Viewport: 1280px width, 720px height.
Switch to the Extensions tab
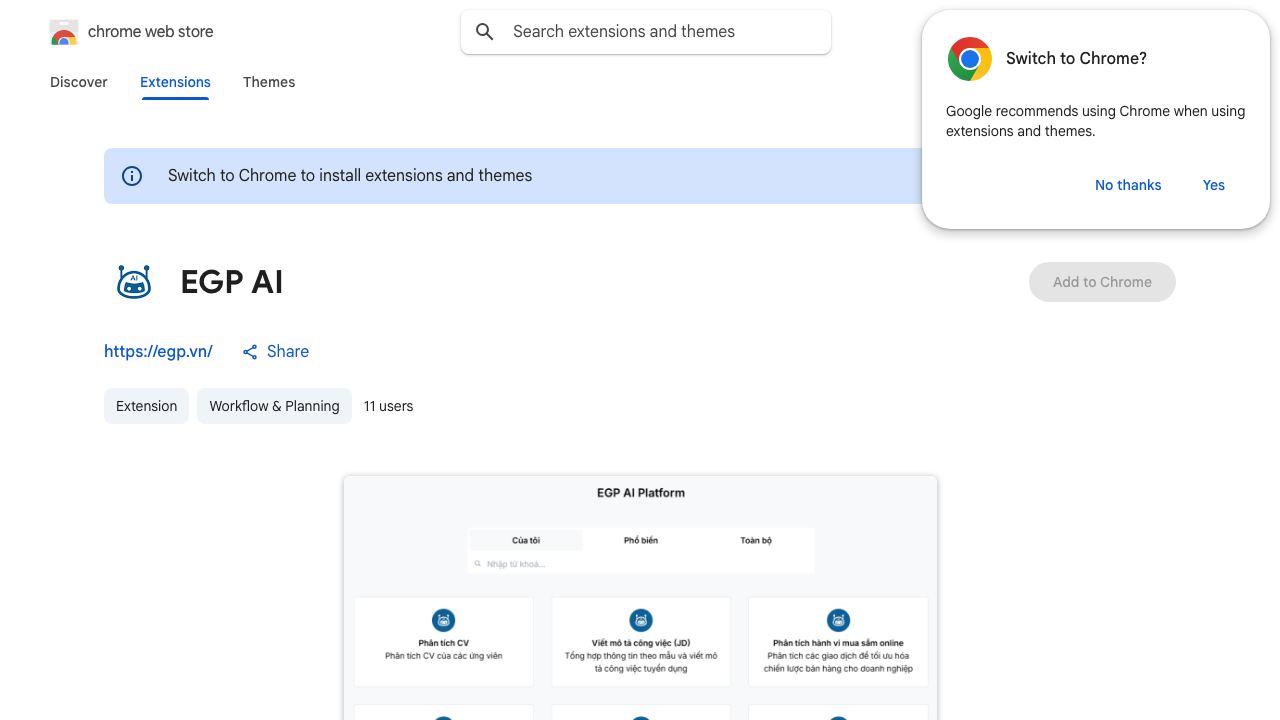point(175,82)
